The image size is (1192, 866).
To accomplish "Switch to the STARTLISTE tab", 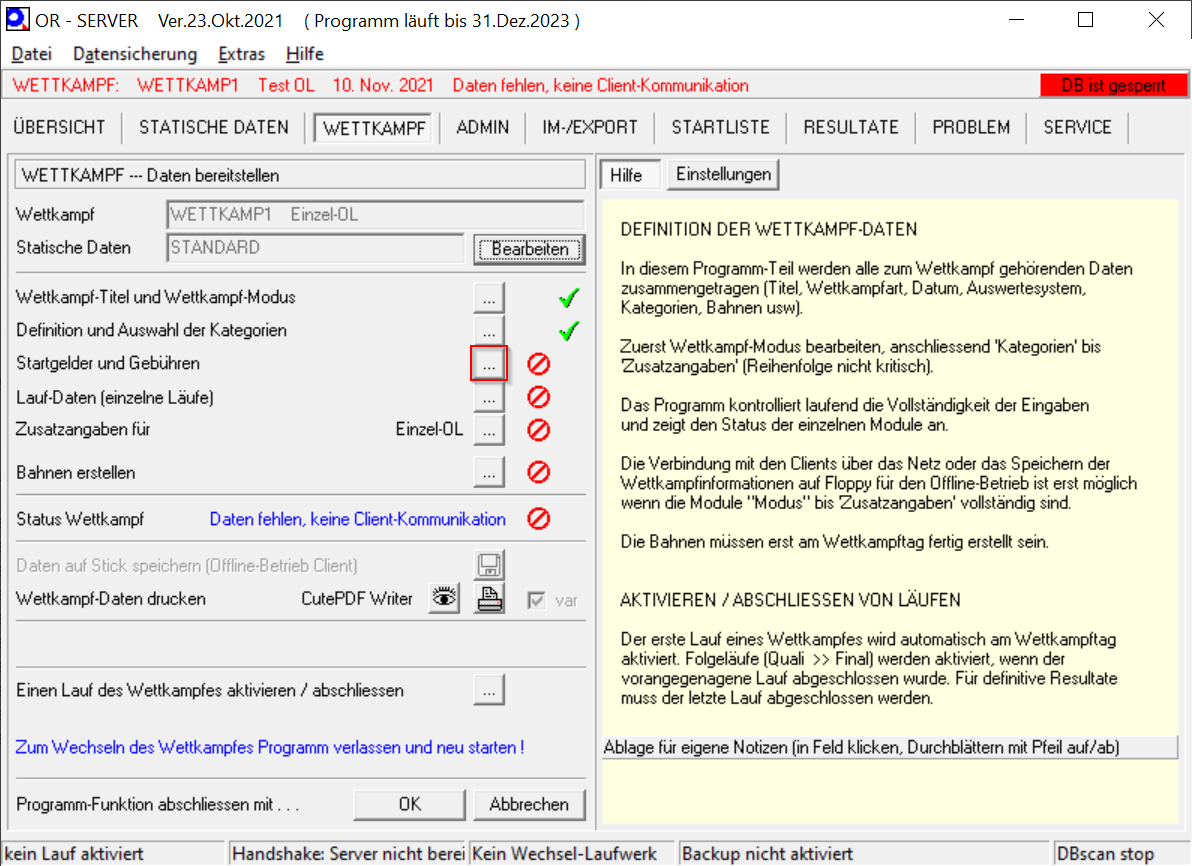I will tap(720, 127).
